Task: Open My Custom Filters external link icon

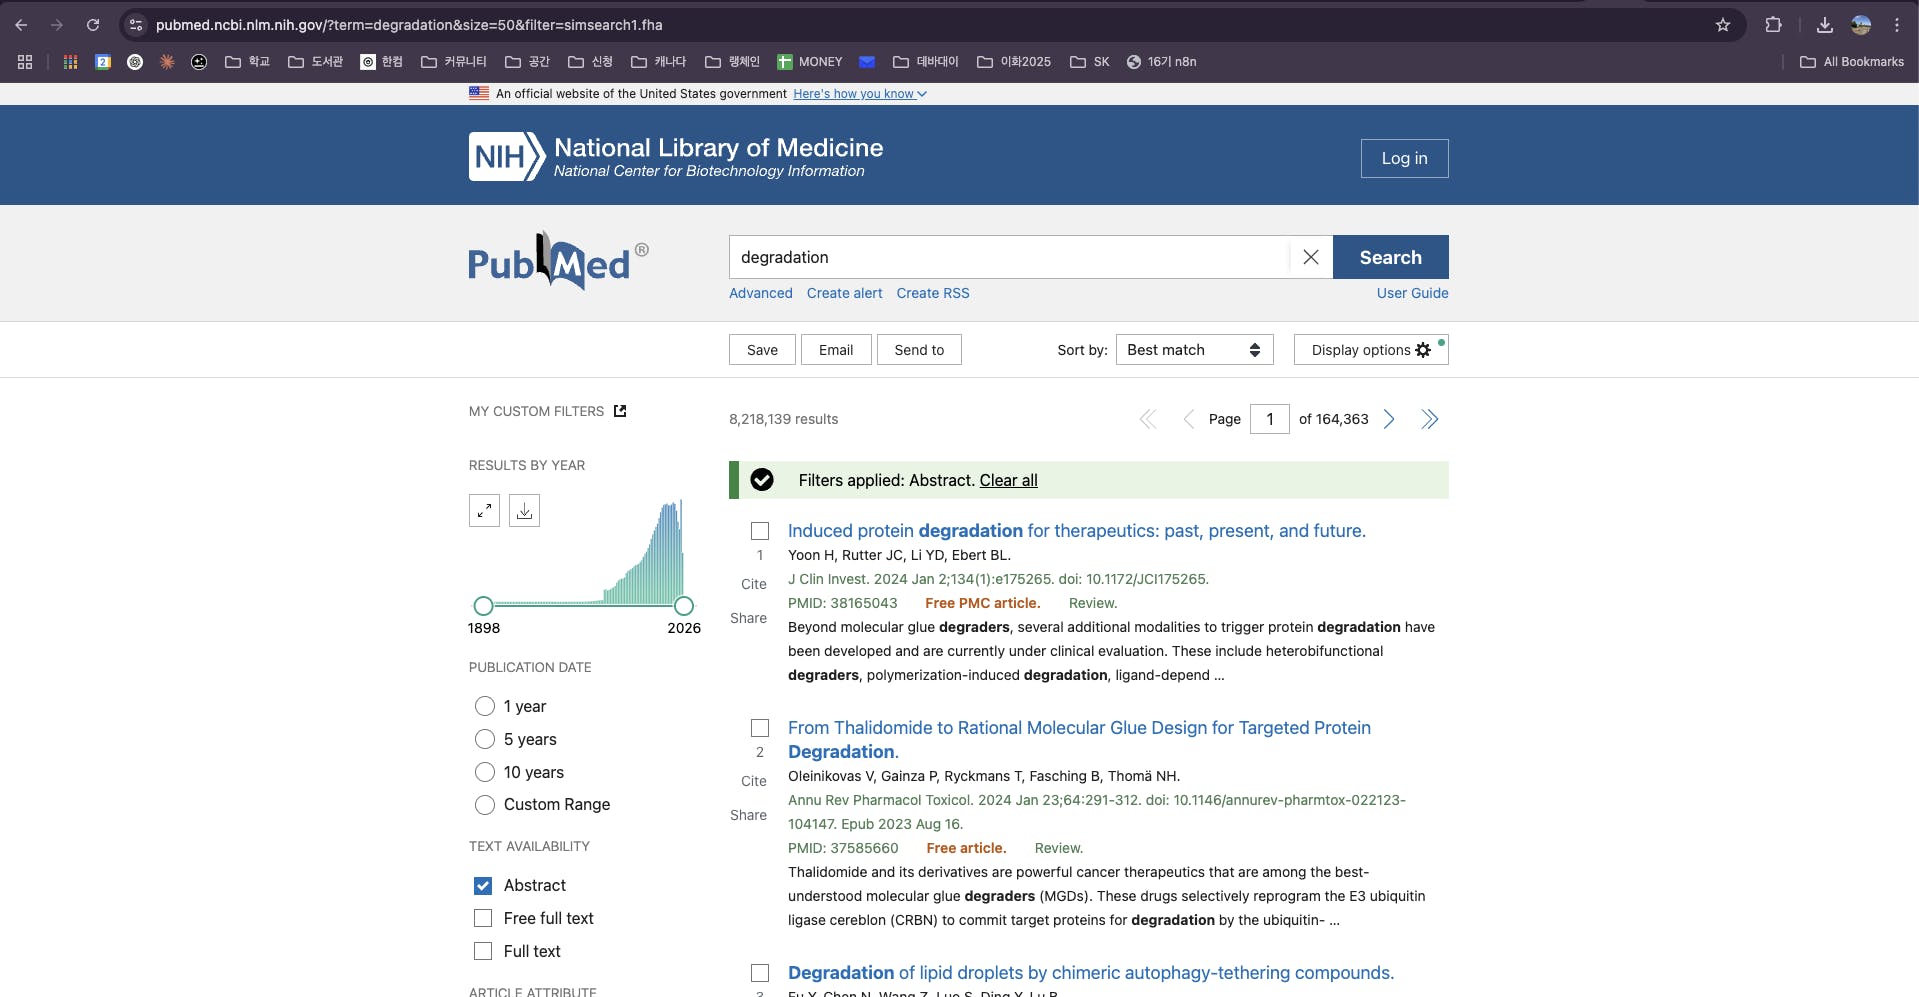Action: coord(620,411)
